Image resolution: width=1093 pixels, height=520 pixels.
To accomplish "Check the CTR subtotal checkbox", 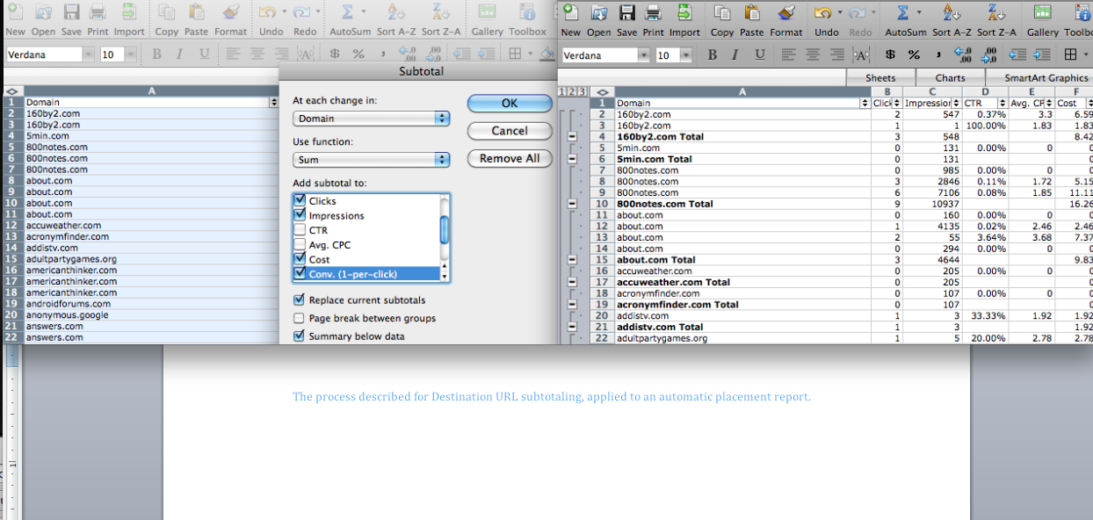I will click(x=300, y=230).
